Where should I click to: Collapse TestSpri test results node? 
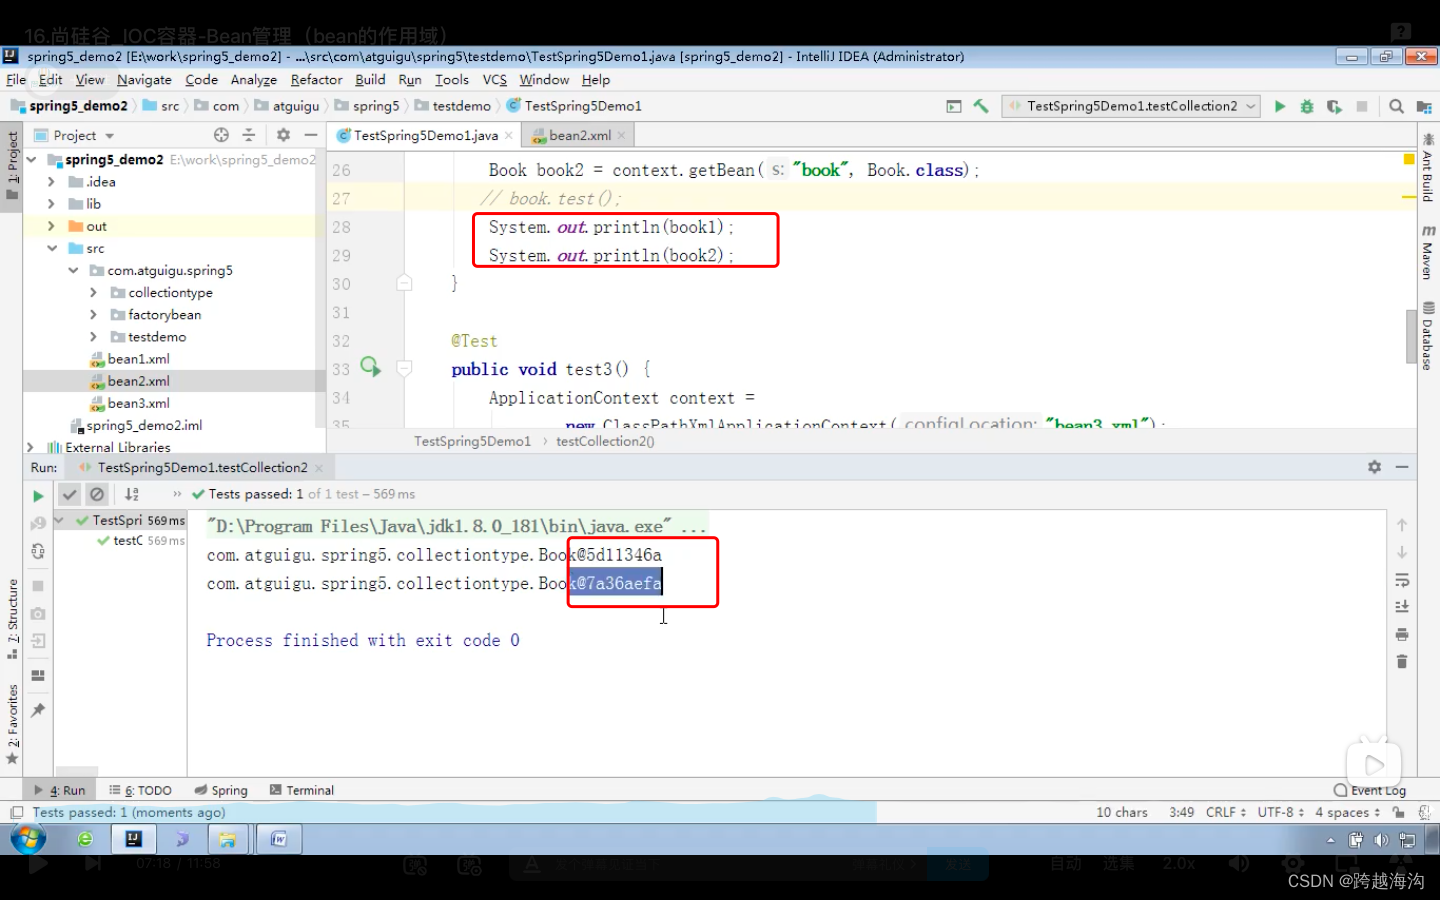pyautogui.click(x=59, y=520)
